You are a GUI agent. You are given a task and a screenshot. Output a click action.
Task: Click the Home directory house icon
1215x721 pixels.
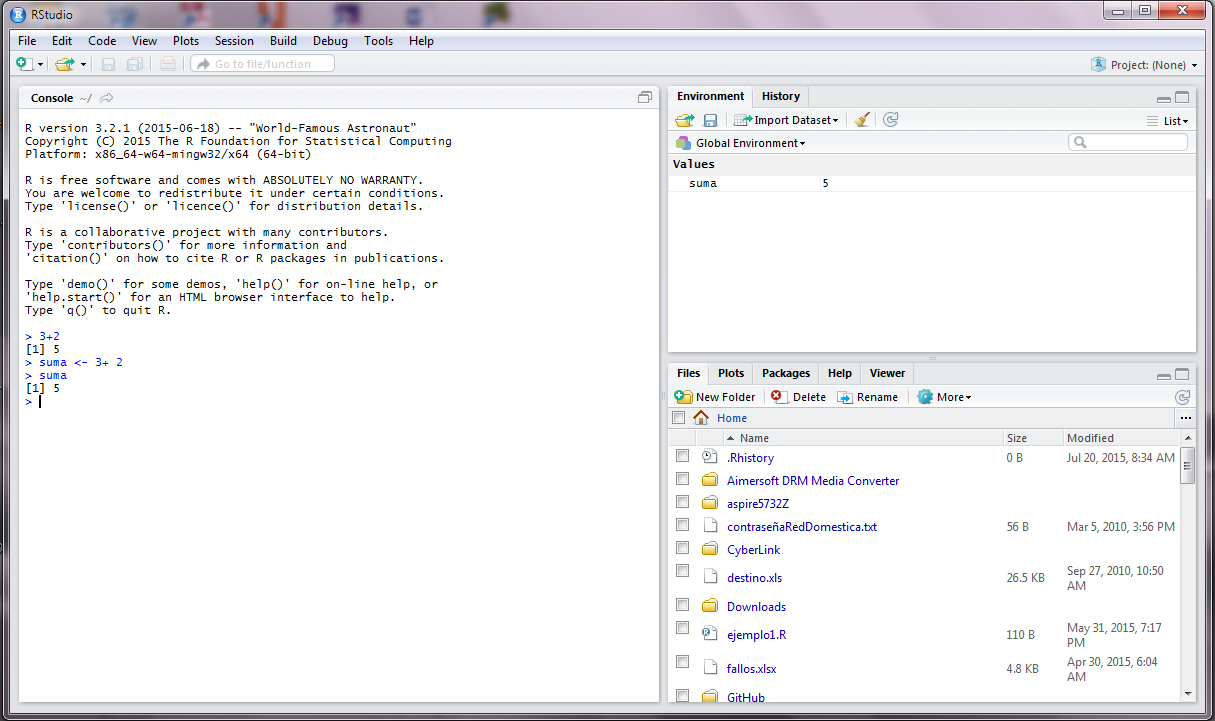point(701,418)
